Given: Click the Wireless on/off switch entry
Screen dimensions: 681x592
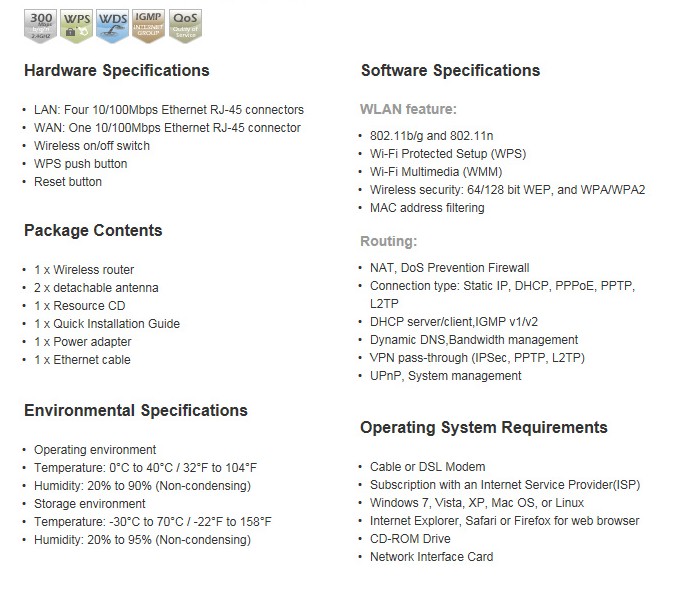Looking at the screenshot, I should tap(92, 146).
